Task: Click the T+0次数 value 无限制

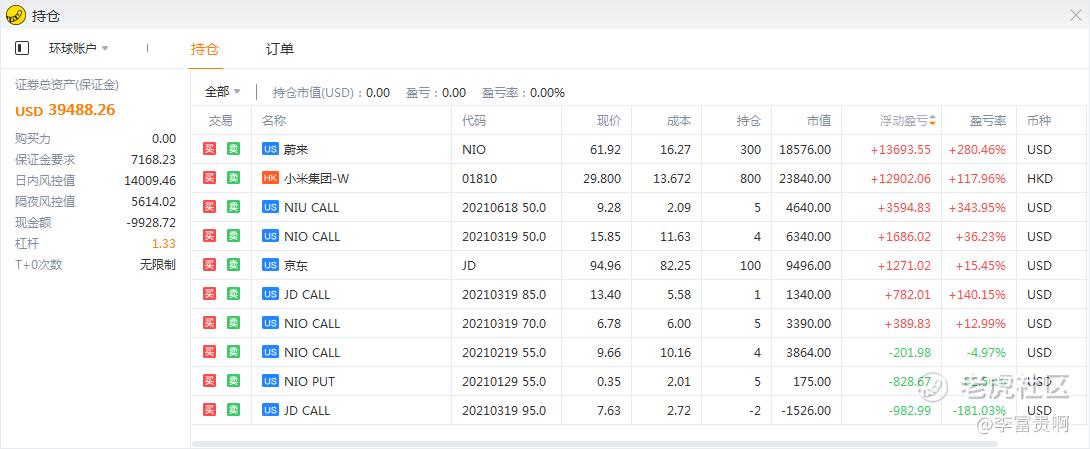Action: click(158, 264)
